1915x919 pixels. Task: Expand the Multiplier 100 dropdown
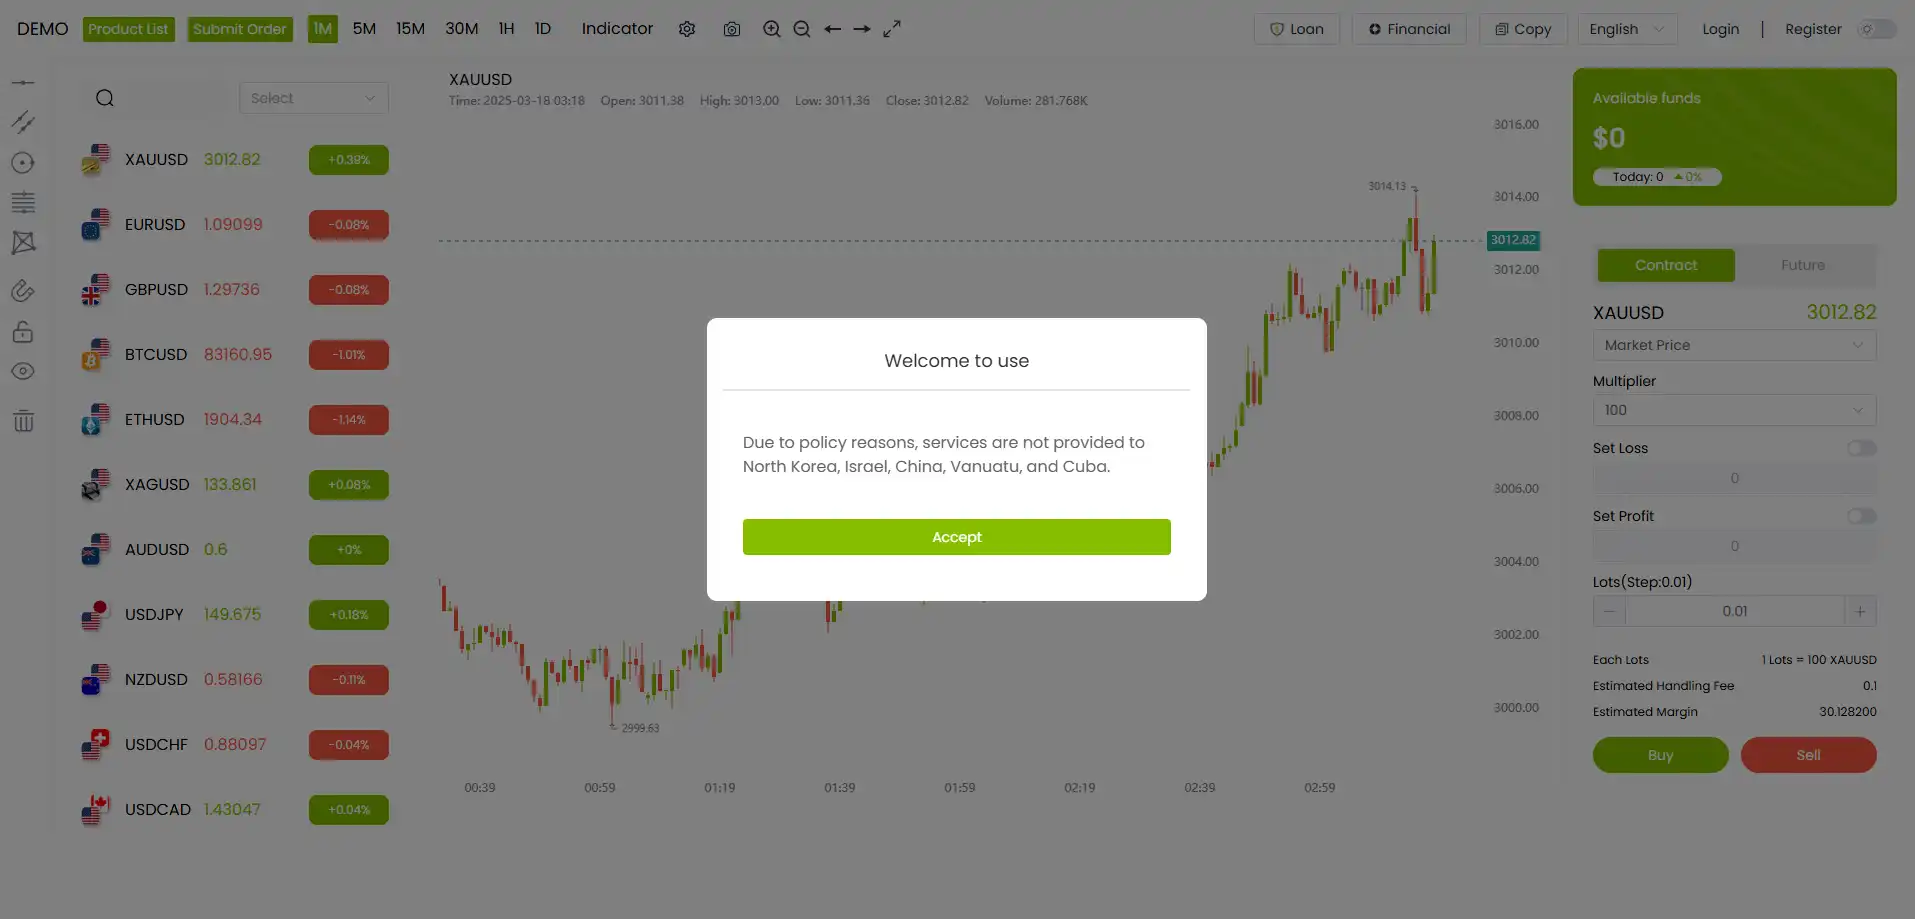click(1734, 410)
